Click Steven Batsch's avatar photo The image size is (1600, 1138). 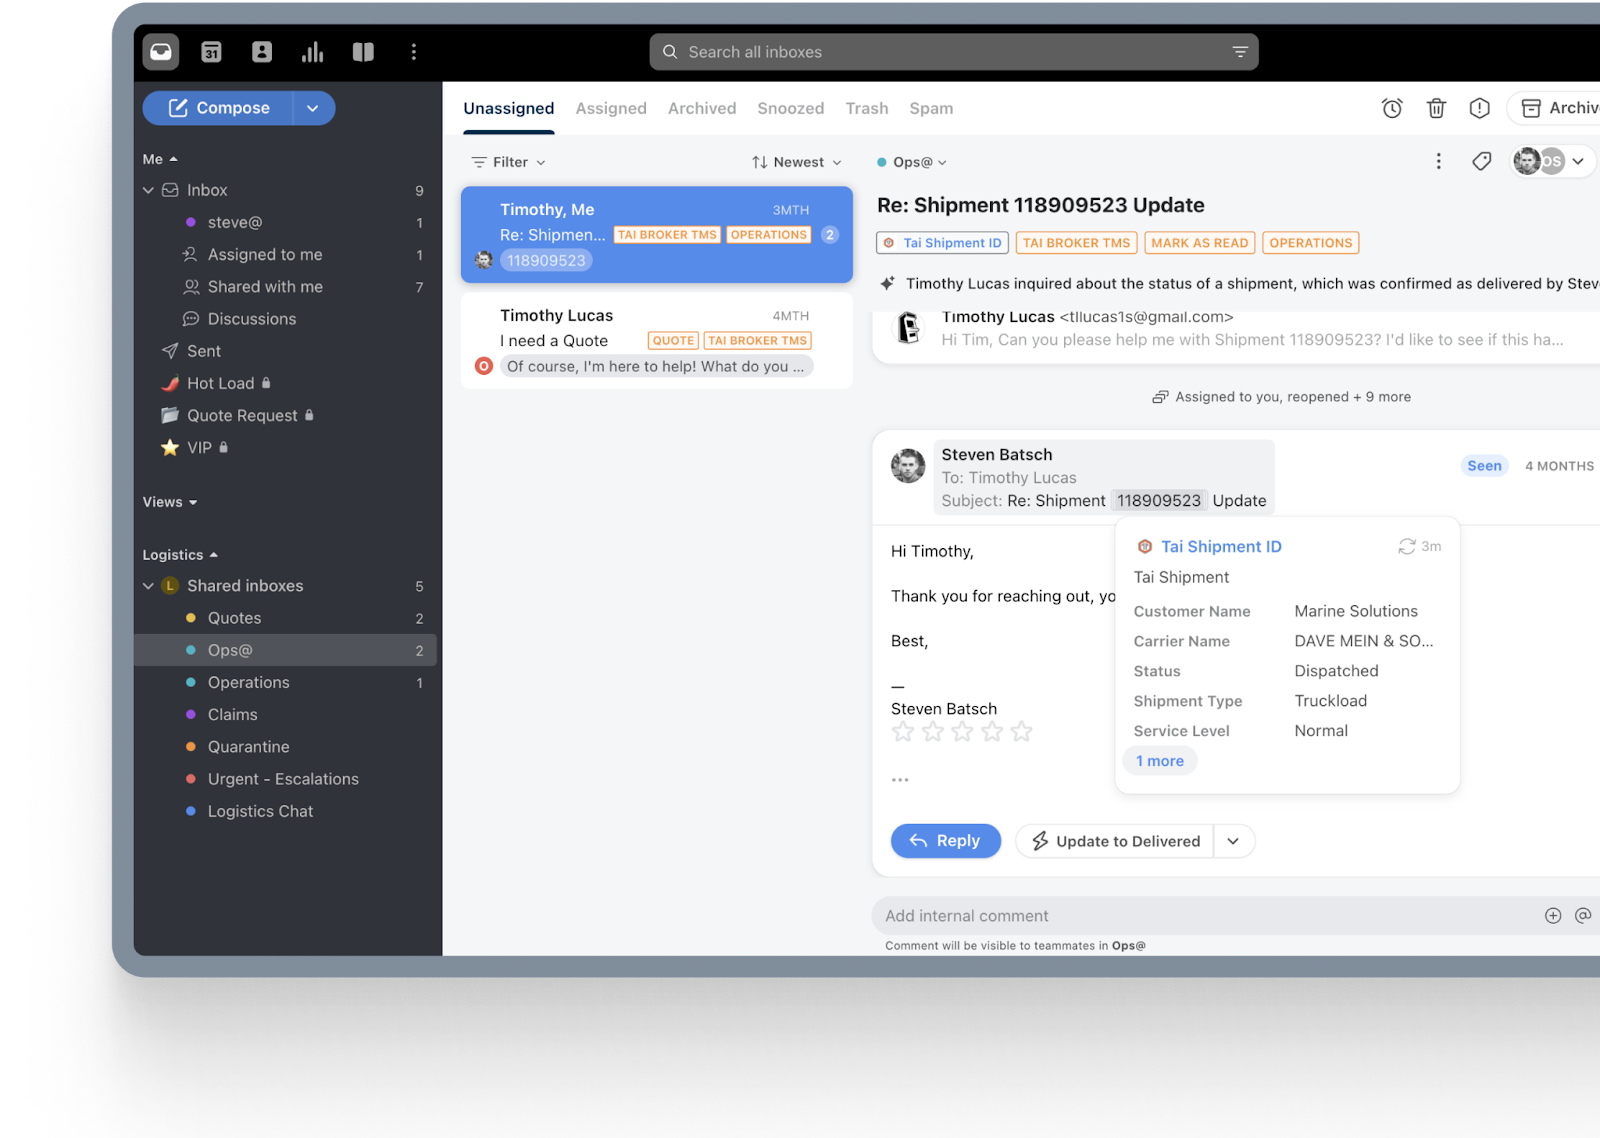(x=908, y=466)
